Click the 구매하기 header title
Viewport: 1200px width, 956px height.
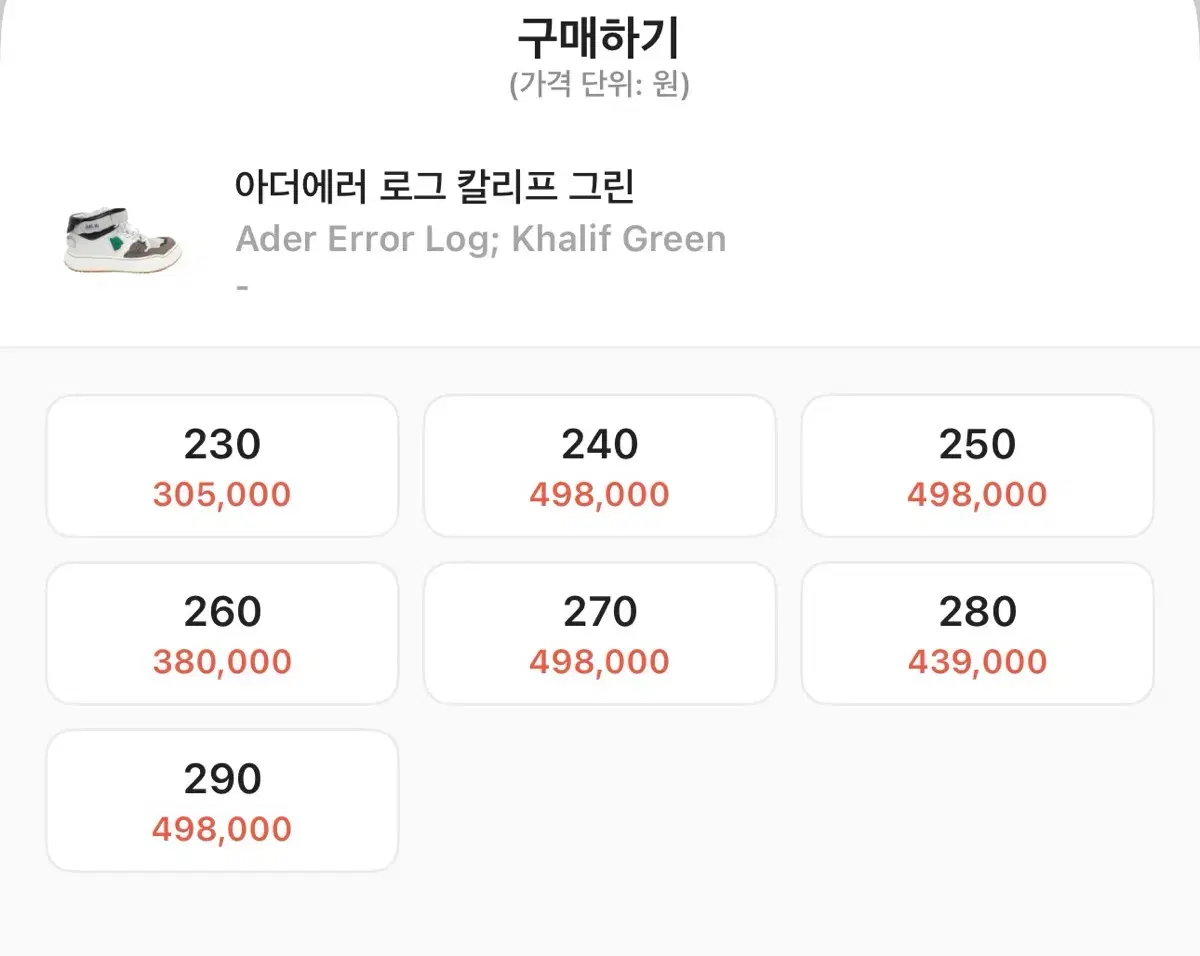tap(599, 38)
